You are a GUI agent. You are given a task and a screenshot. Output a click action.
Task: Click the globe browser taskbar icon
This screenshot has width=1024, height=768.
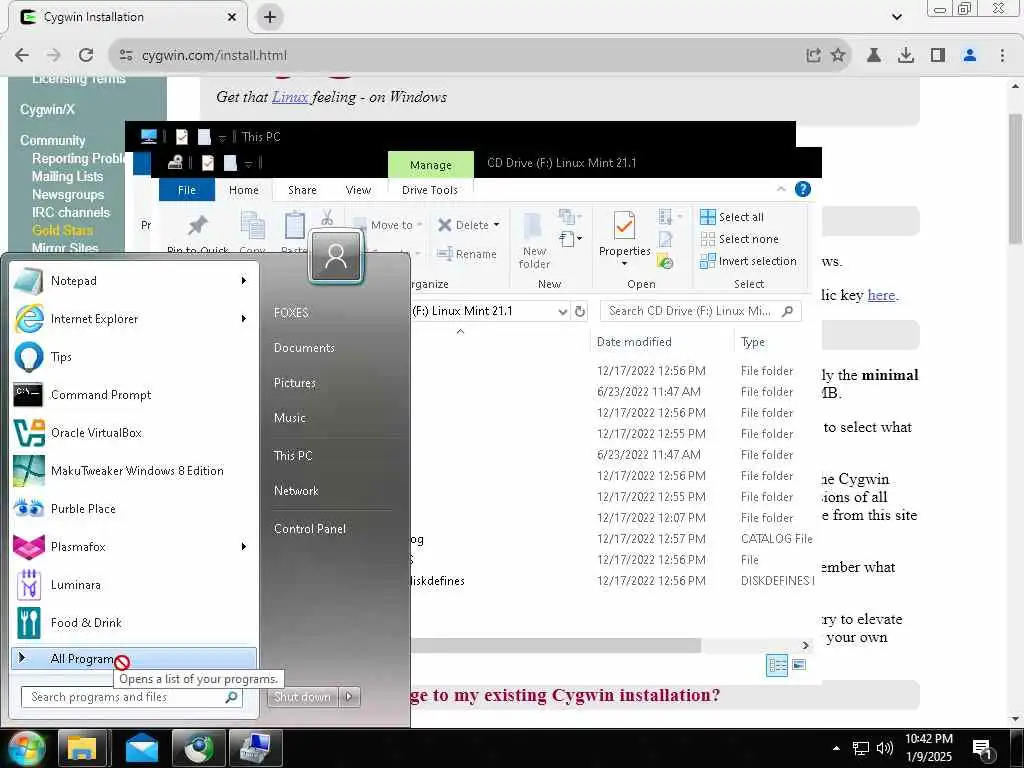pyautogui.click(x=199, y=748)
